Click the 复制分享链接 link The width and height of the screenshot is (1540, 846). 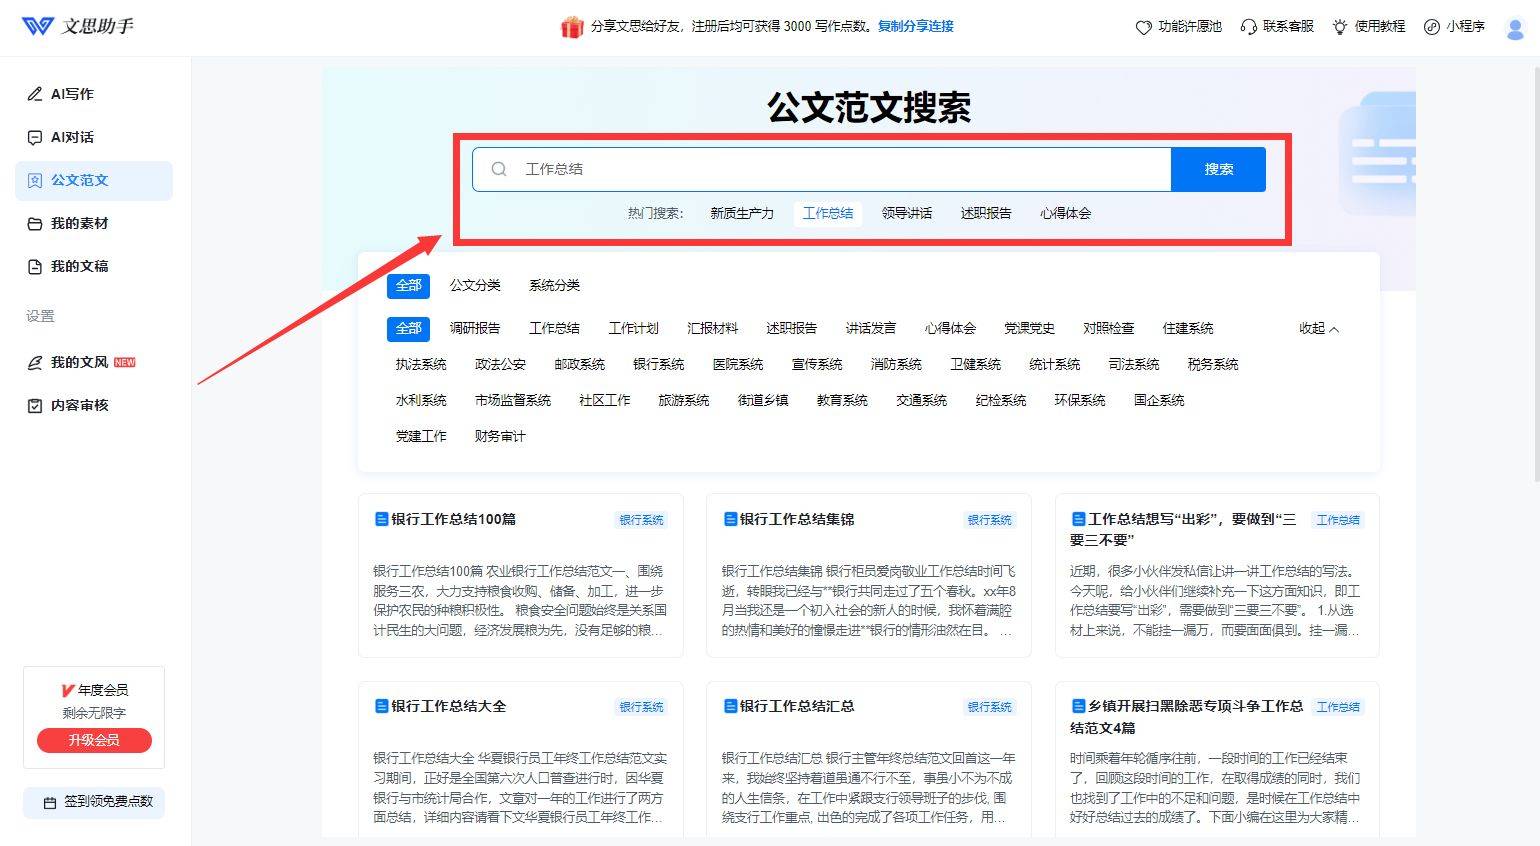pyautogui.click(x=916, y=26)
